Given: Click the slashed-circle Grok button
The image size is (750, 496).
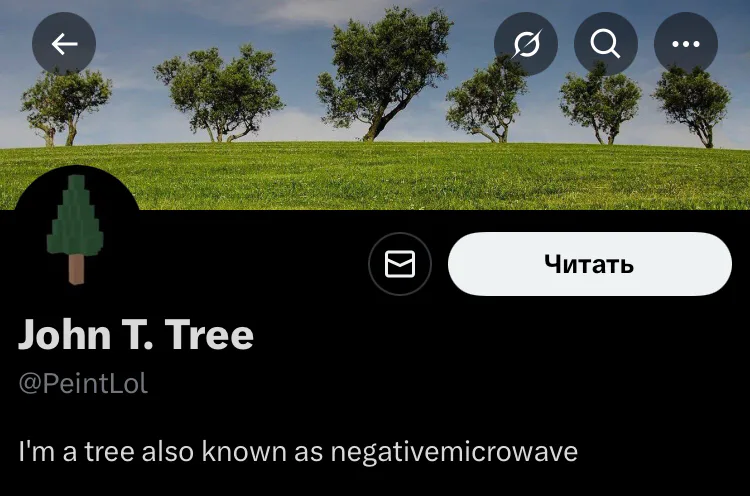Looking at the screenshot, I should 526,44.
